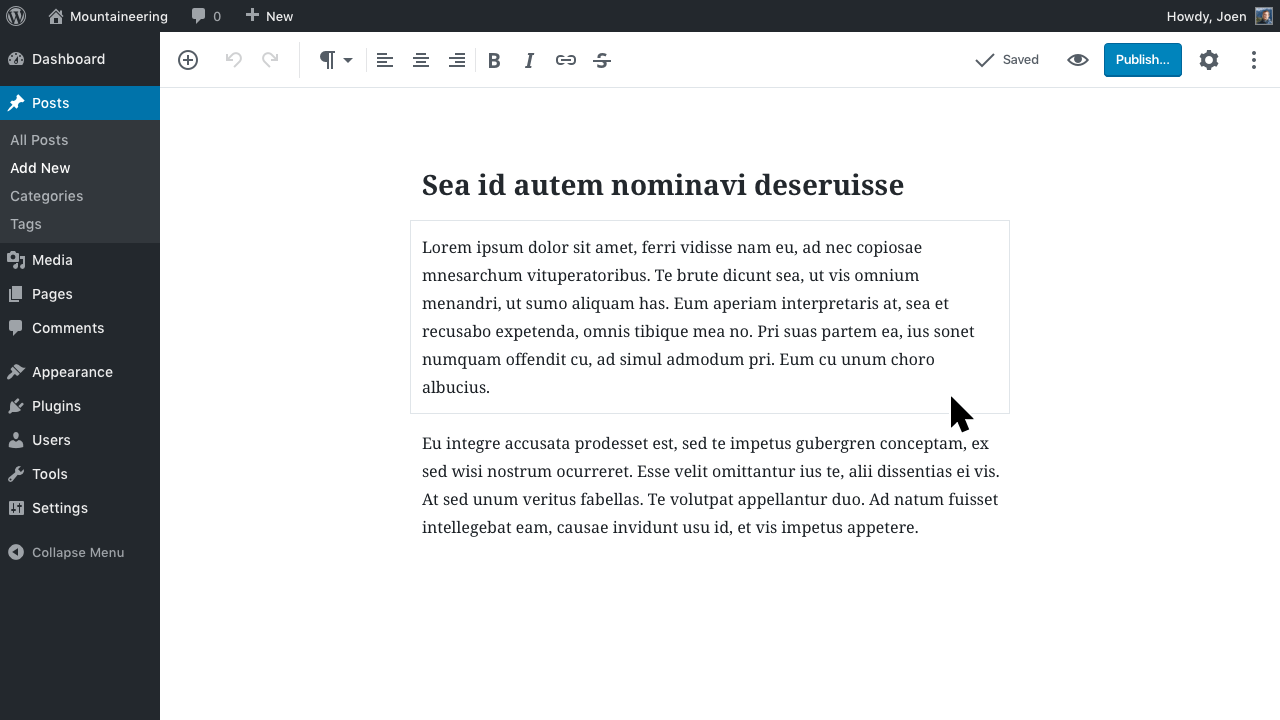Open the Media menu in the sidebar
The height and width of the screenshot is (720, 1280).
click(52, 260)
